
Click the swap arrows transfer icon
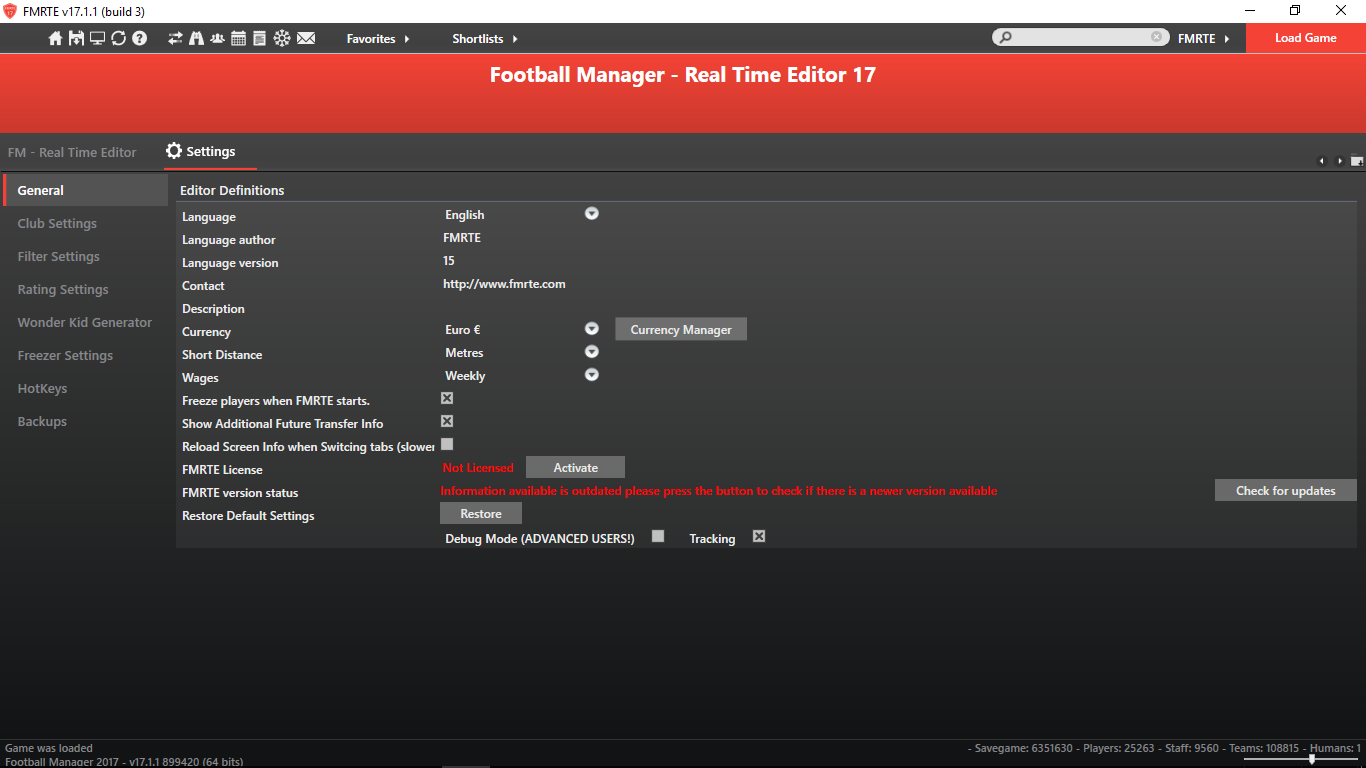pyautogui.click(x=176, y=38)
